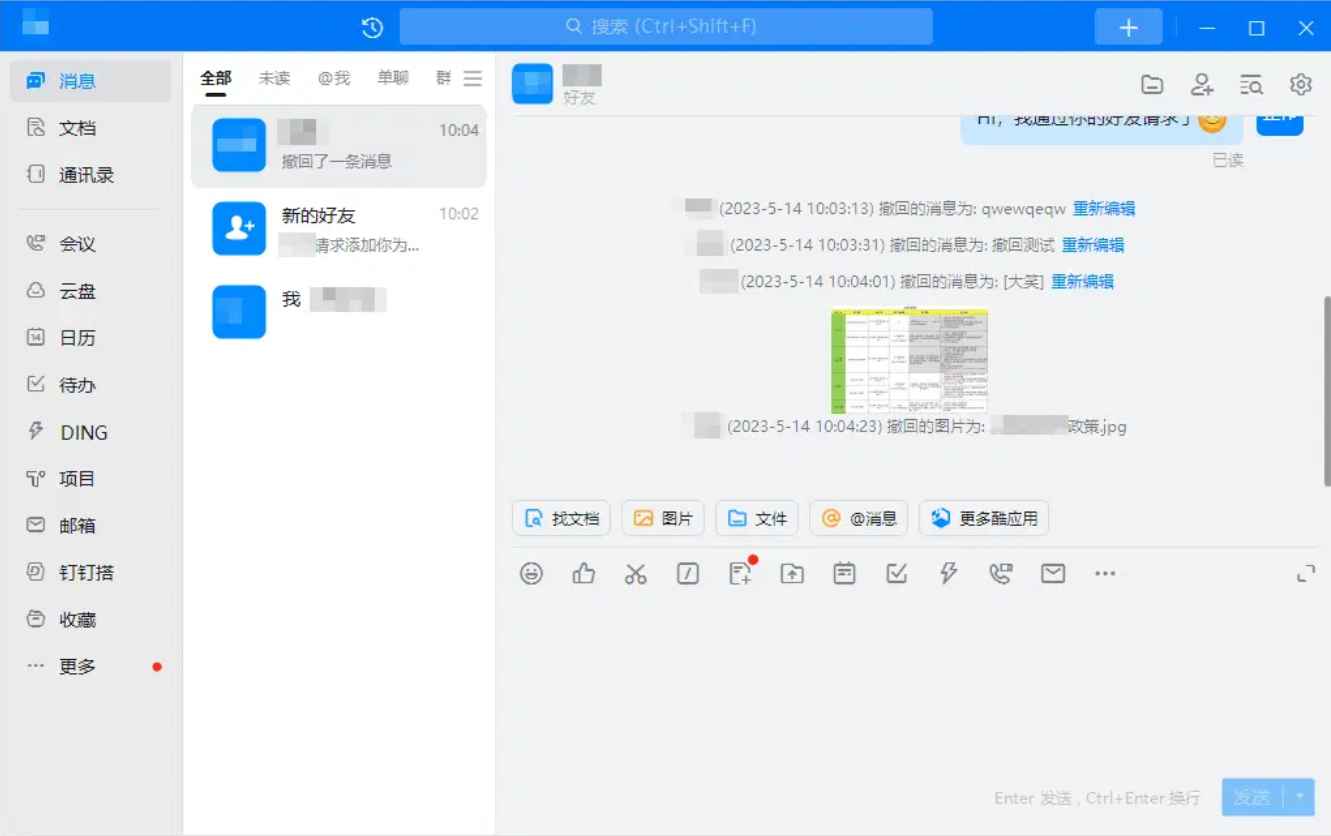This screenshot has width=1331, height=836.
Task: Click the chat history clock icon
Action: pos(371,28)
